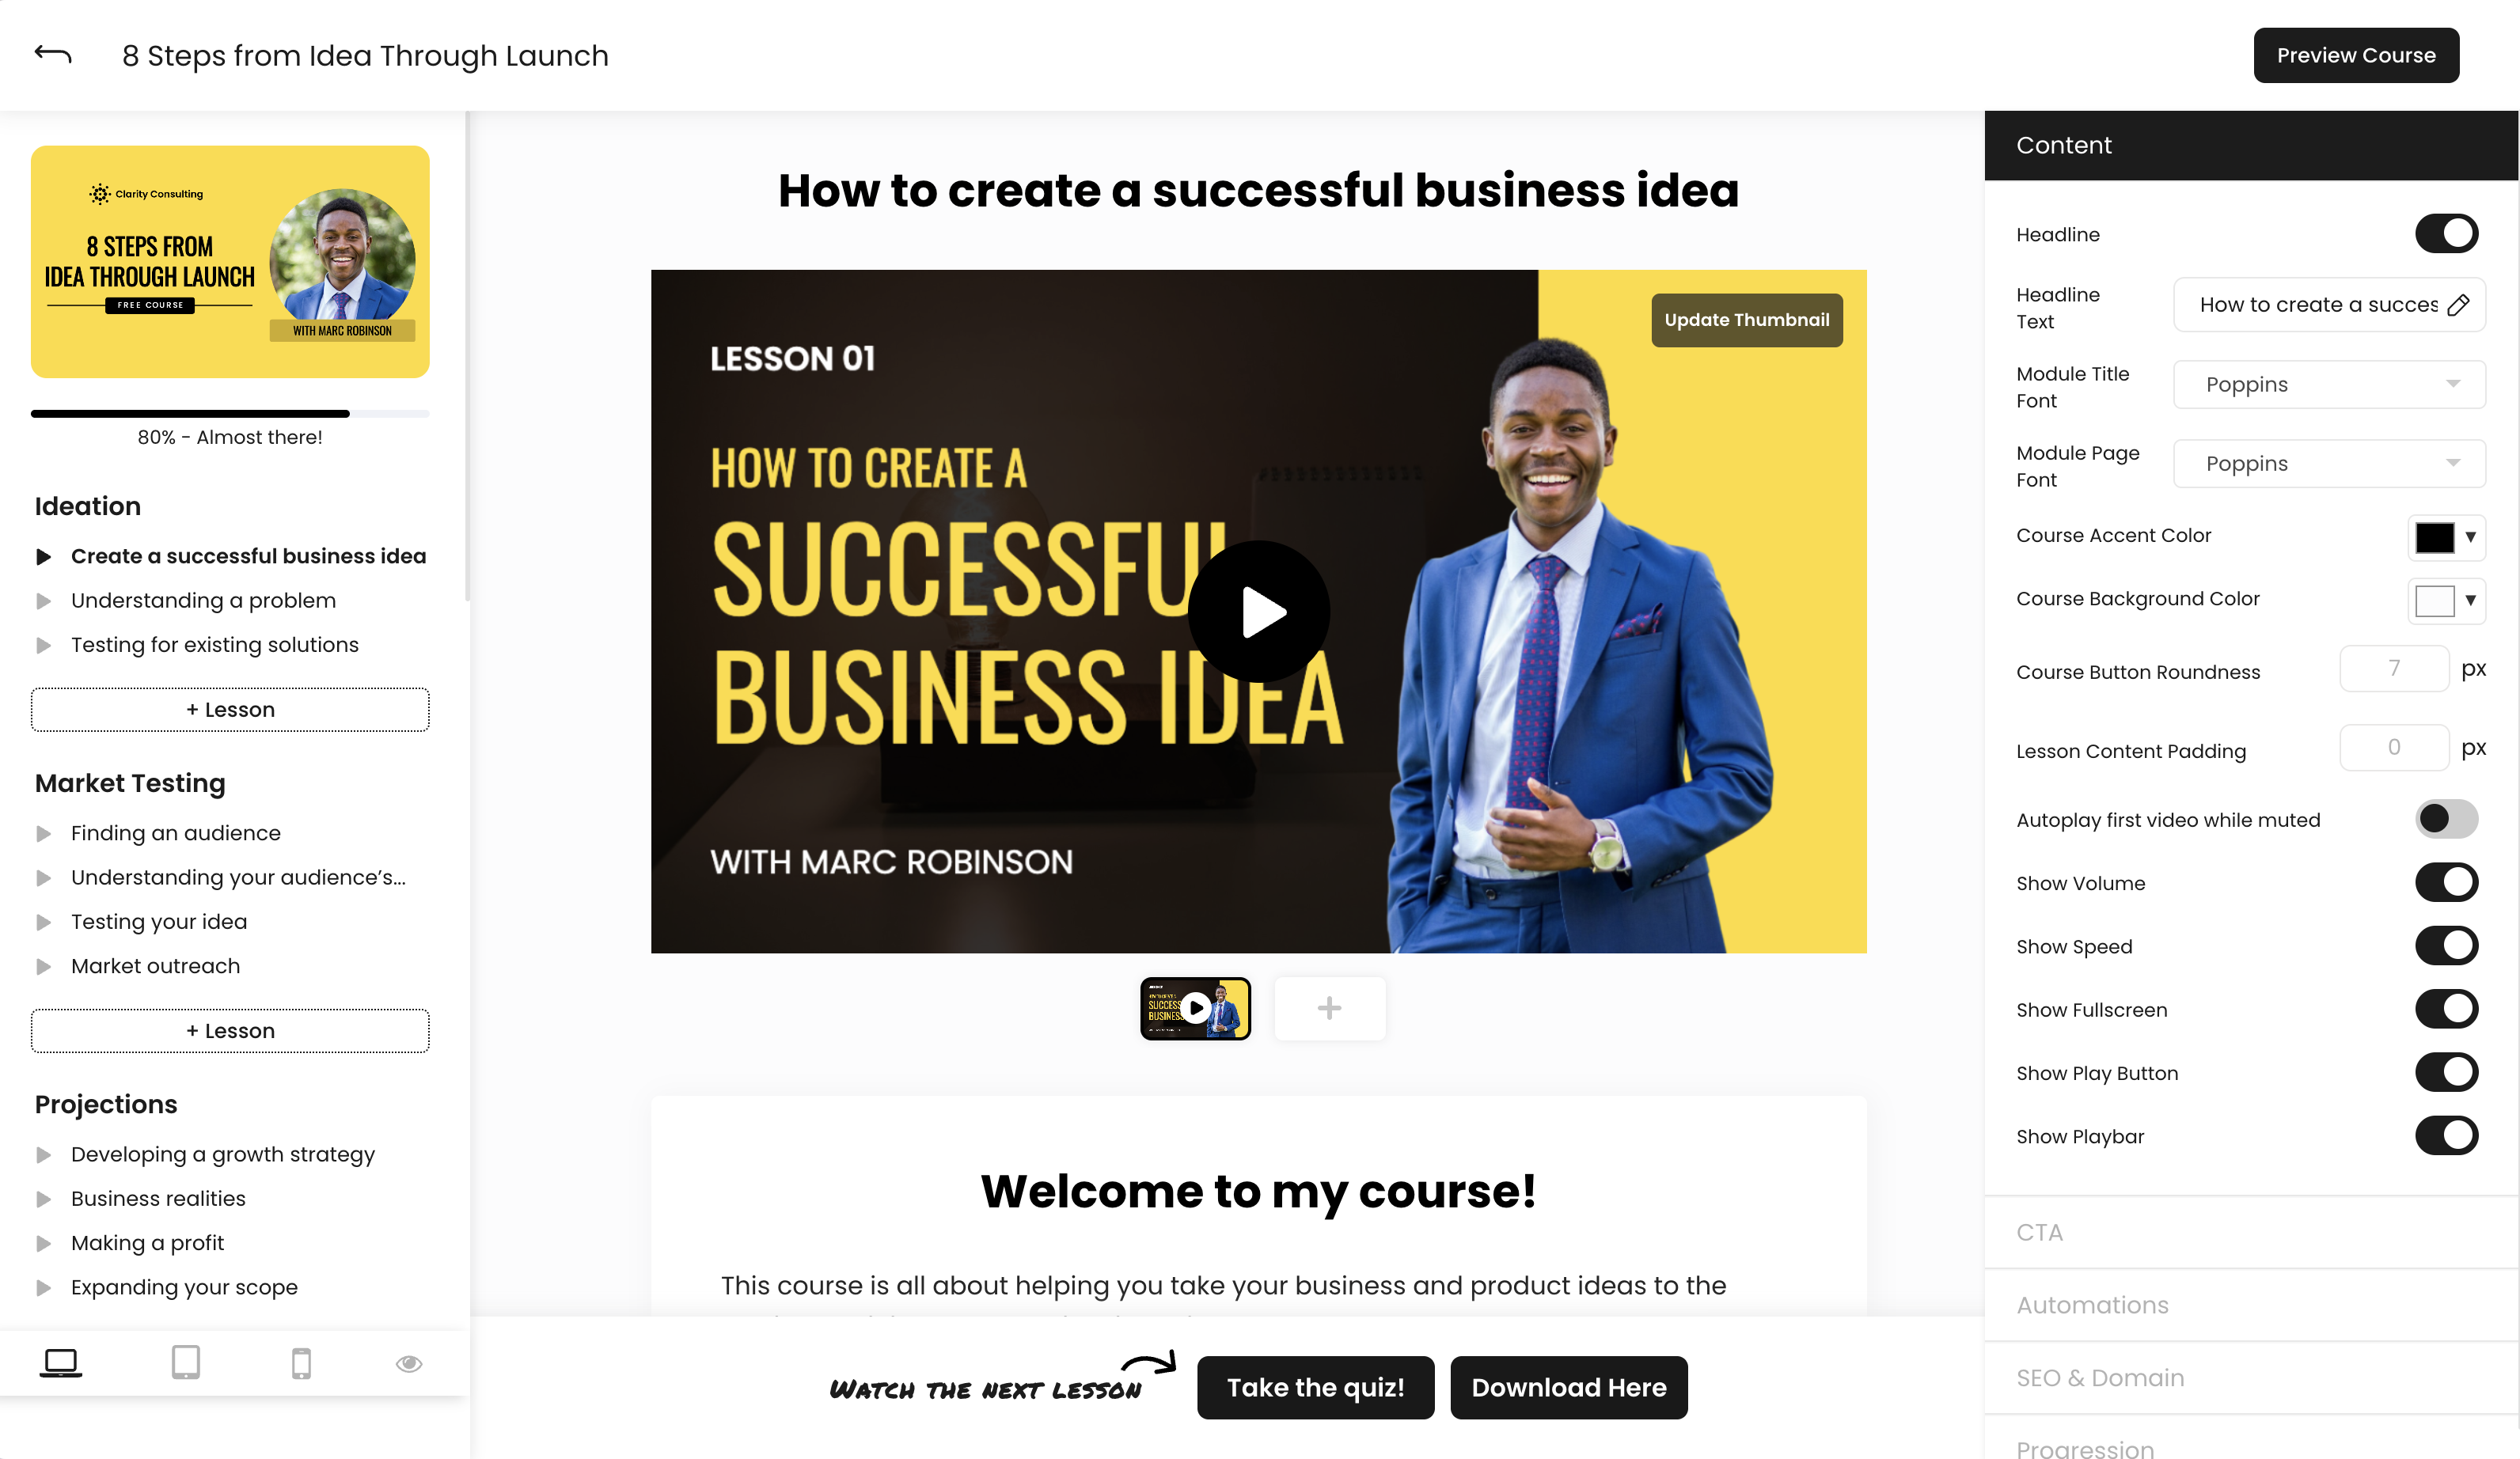Open the Module Page Font dropdown

(2329, 464)
